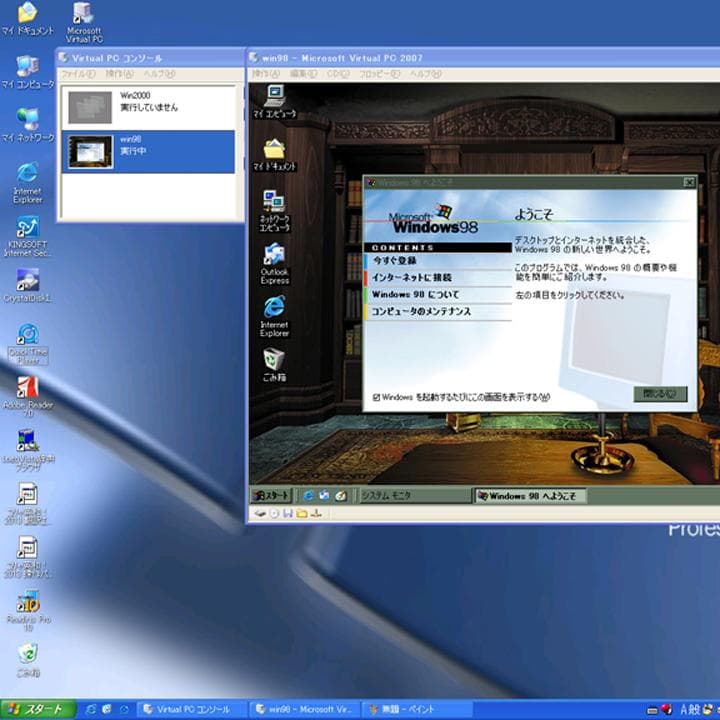Click 閉じる button in Windows 98 welcome dialog
720x720 pixels.
pos(660,394)
